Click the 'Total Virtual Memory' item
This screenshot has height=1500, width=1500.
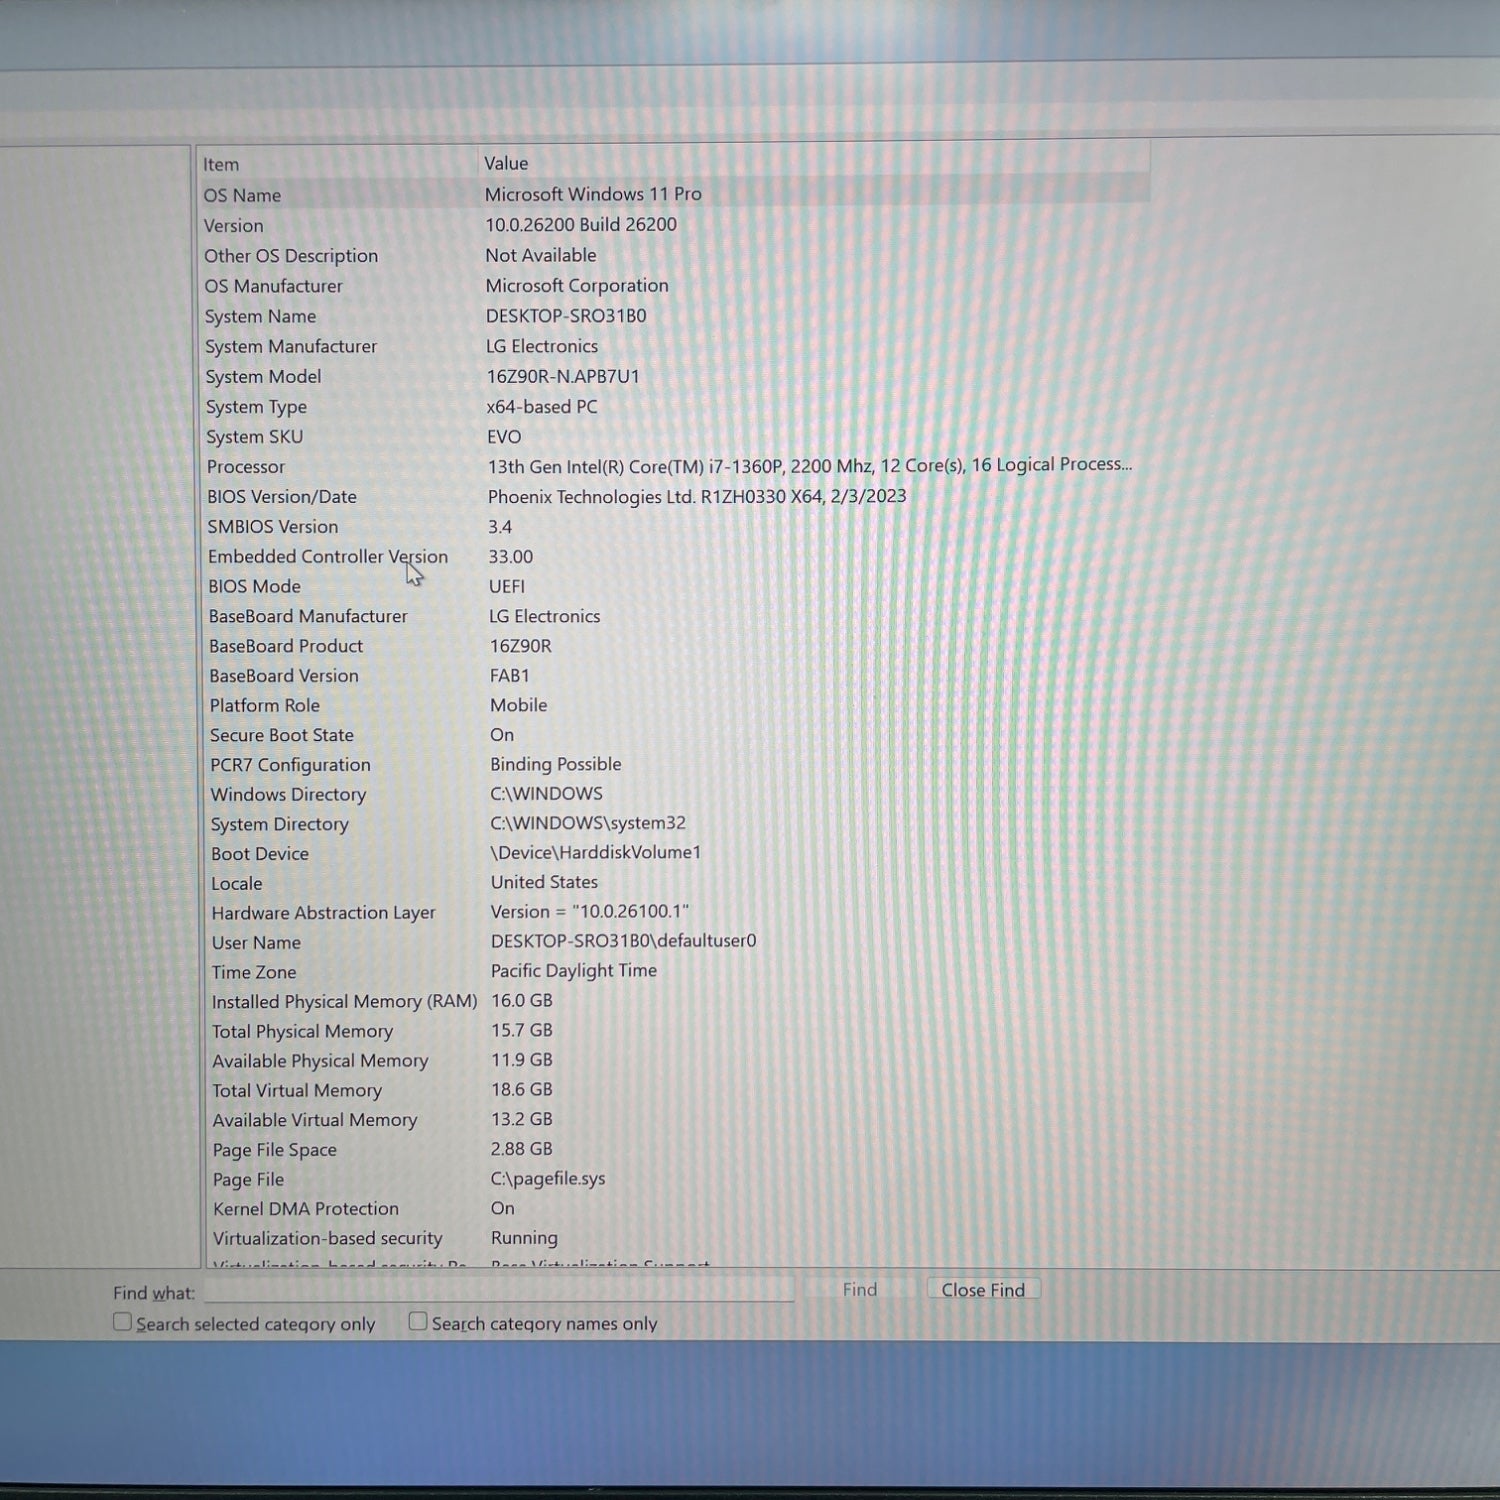tap(297, 1091)
